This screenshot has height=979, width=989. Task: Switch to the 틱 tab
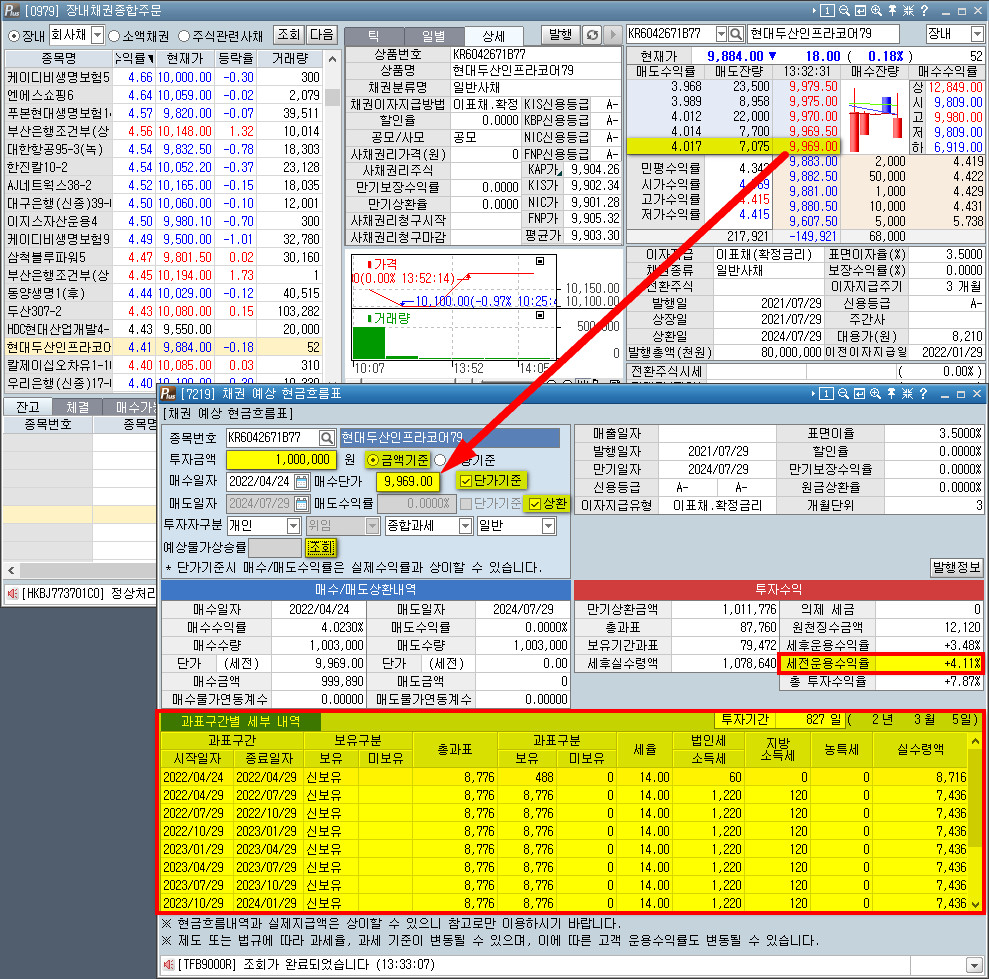point(373,37)
